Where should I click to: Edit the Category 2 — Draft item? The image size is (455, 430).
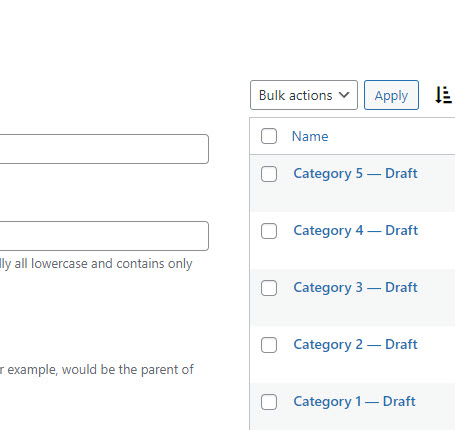click(x=355, y=345)
